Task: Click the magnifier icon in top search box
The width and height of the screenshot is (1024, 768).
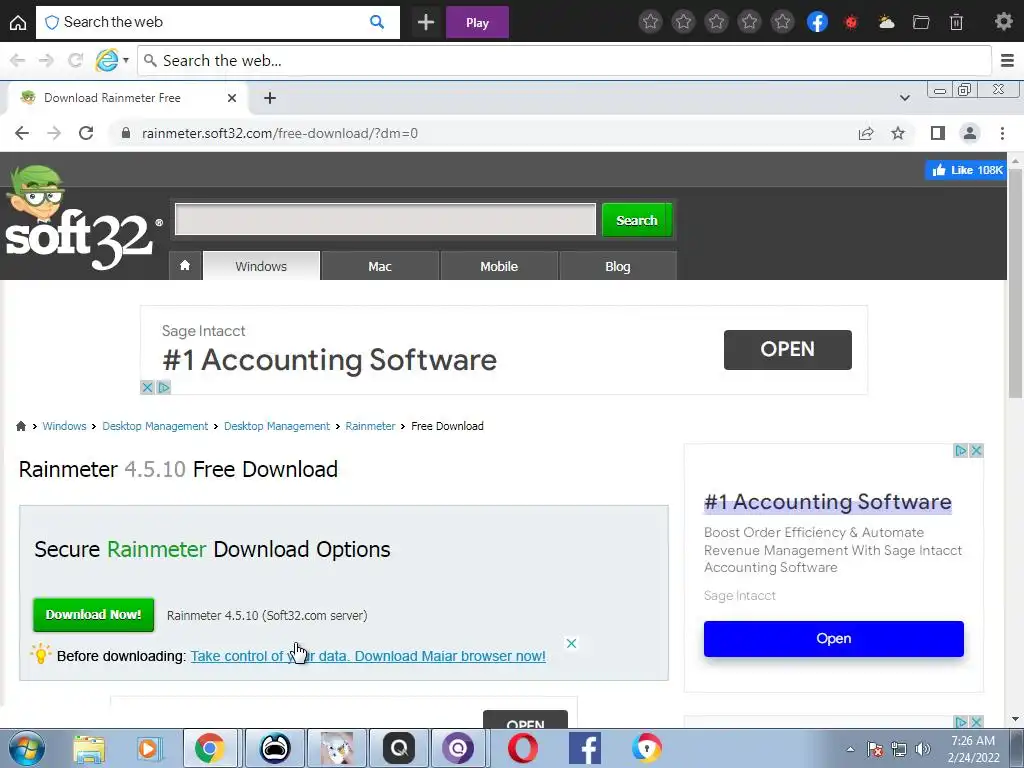Action: coord(377,22)
